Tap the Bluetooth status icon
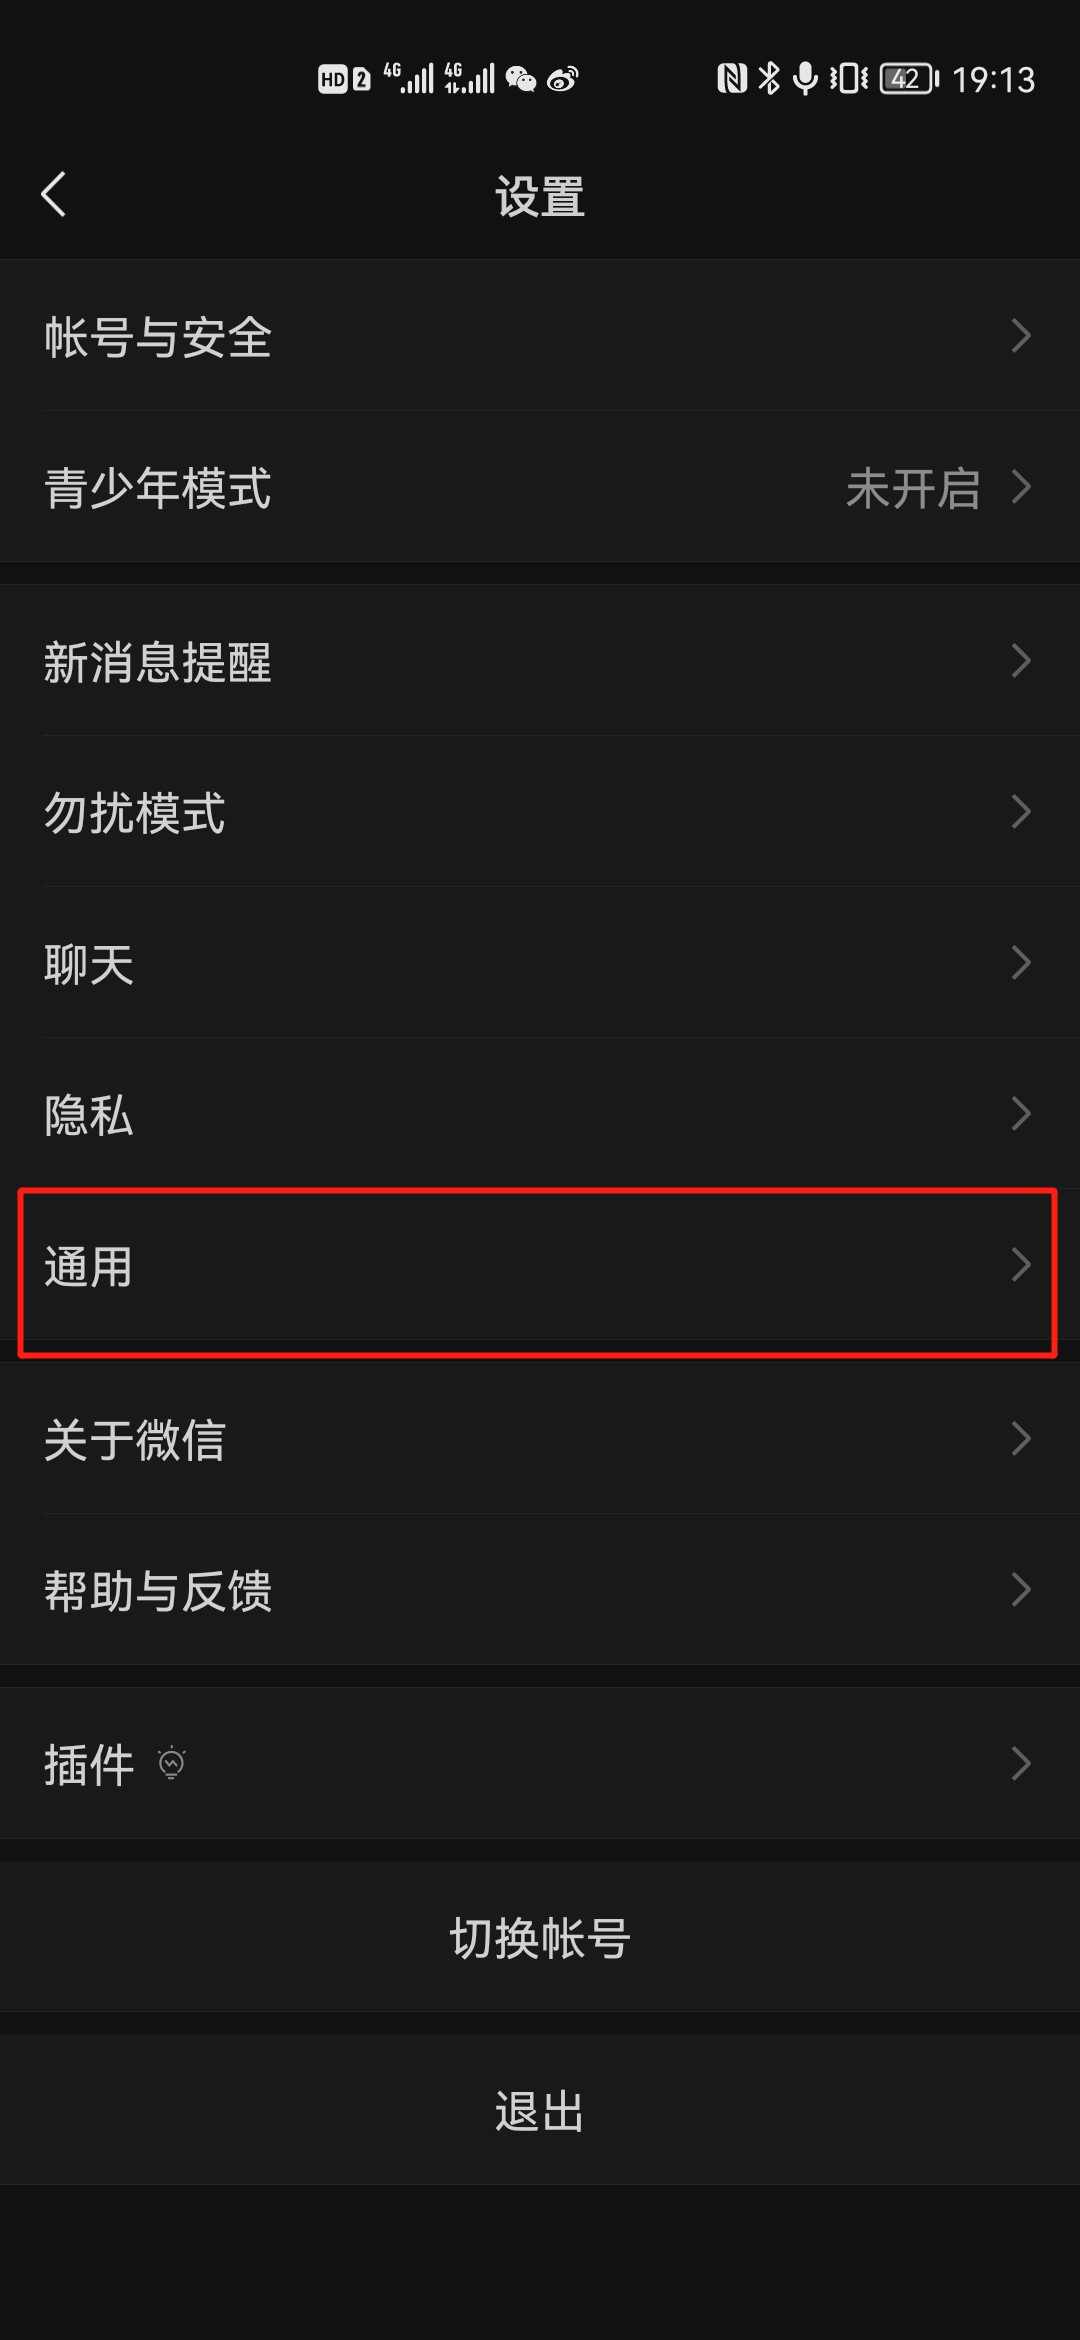This screenshot has width=1080, height=2340. 769,78
